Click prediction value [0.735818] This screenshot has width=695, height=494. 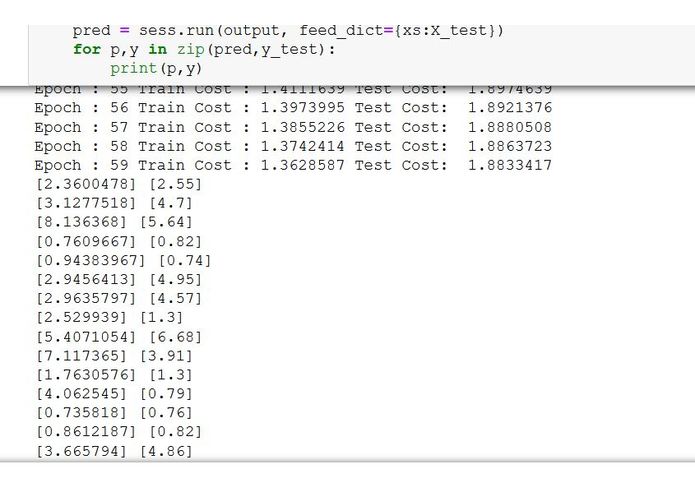click(82, 412)
